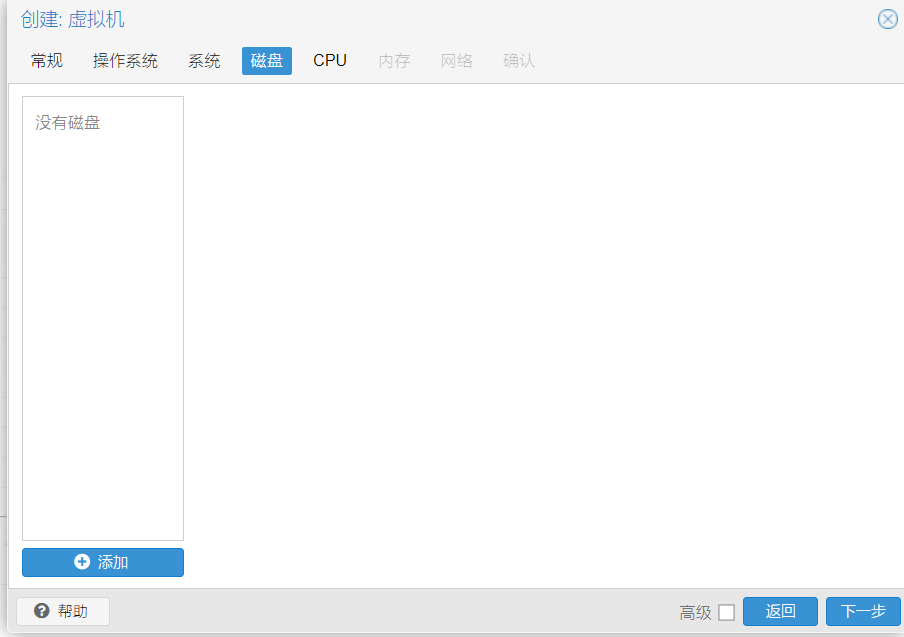Switch to the 常规 tab

coord(47,61)
